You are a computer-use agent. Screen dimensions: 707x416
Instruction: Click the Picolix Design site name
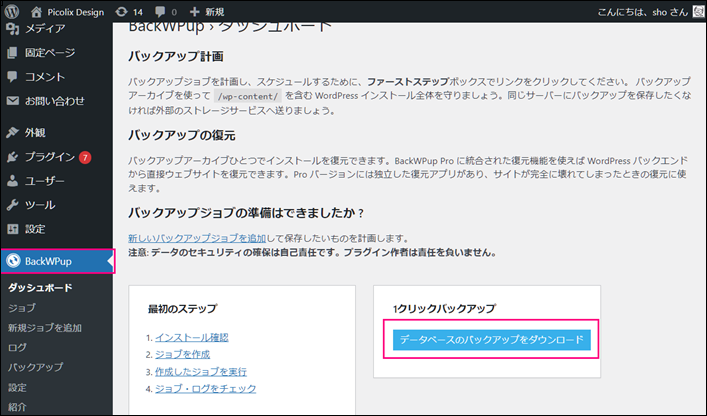point(76,12)
